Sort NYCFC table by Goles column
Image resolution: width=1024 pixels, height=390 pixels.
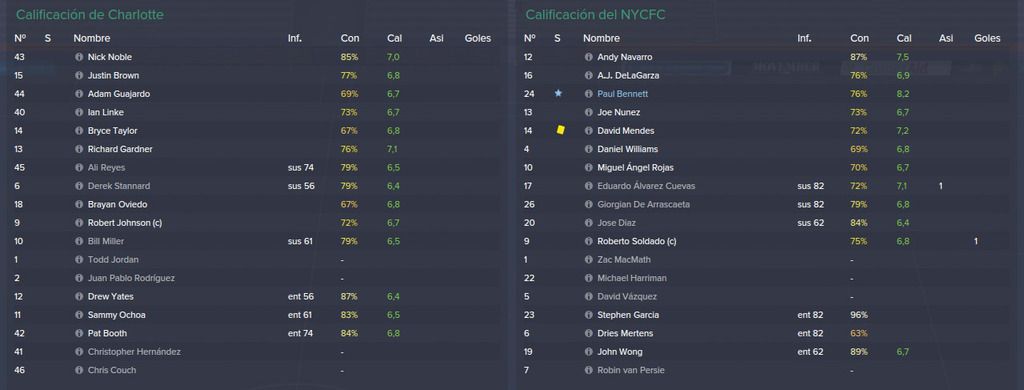coord(987,39)
